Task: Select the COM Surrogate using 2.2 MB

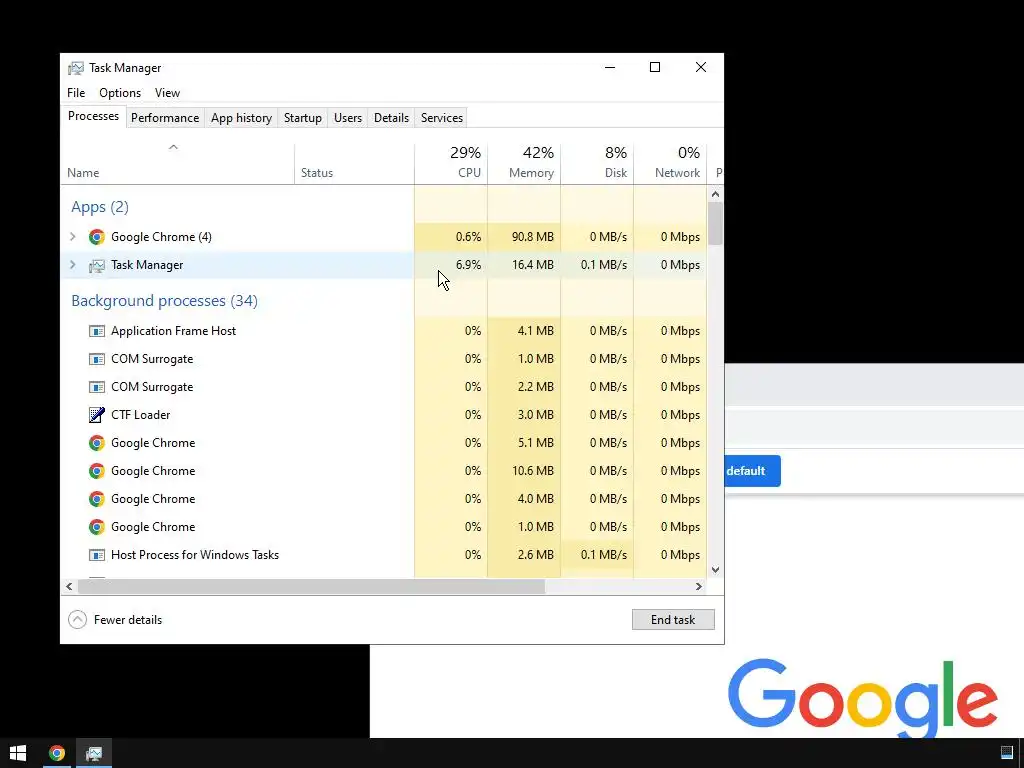Action: point(384,387)
